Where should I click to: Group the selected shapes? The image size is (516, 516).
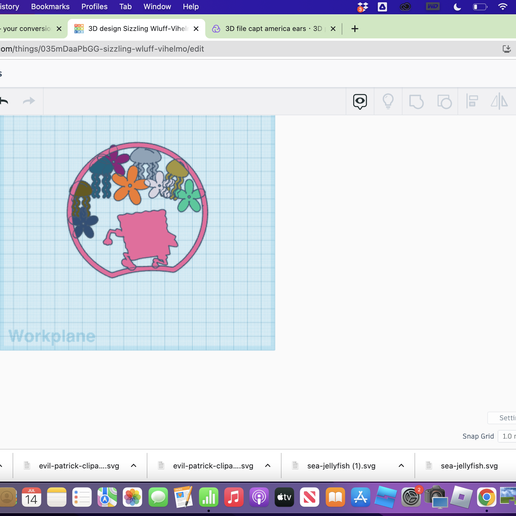pos(416,101)
